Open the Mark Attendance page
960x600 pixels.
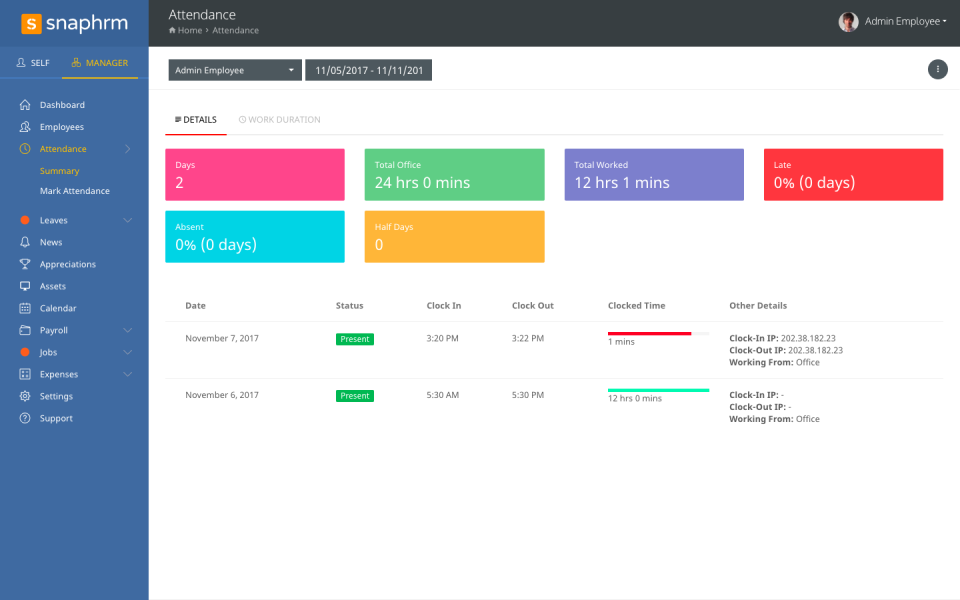tap(75, 191)
